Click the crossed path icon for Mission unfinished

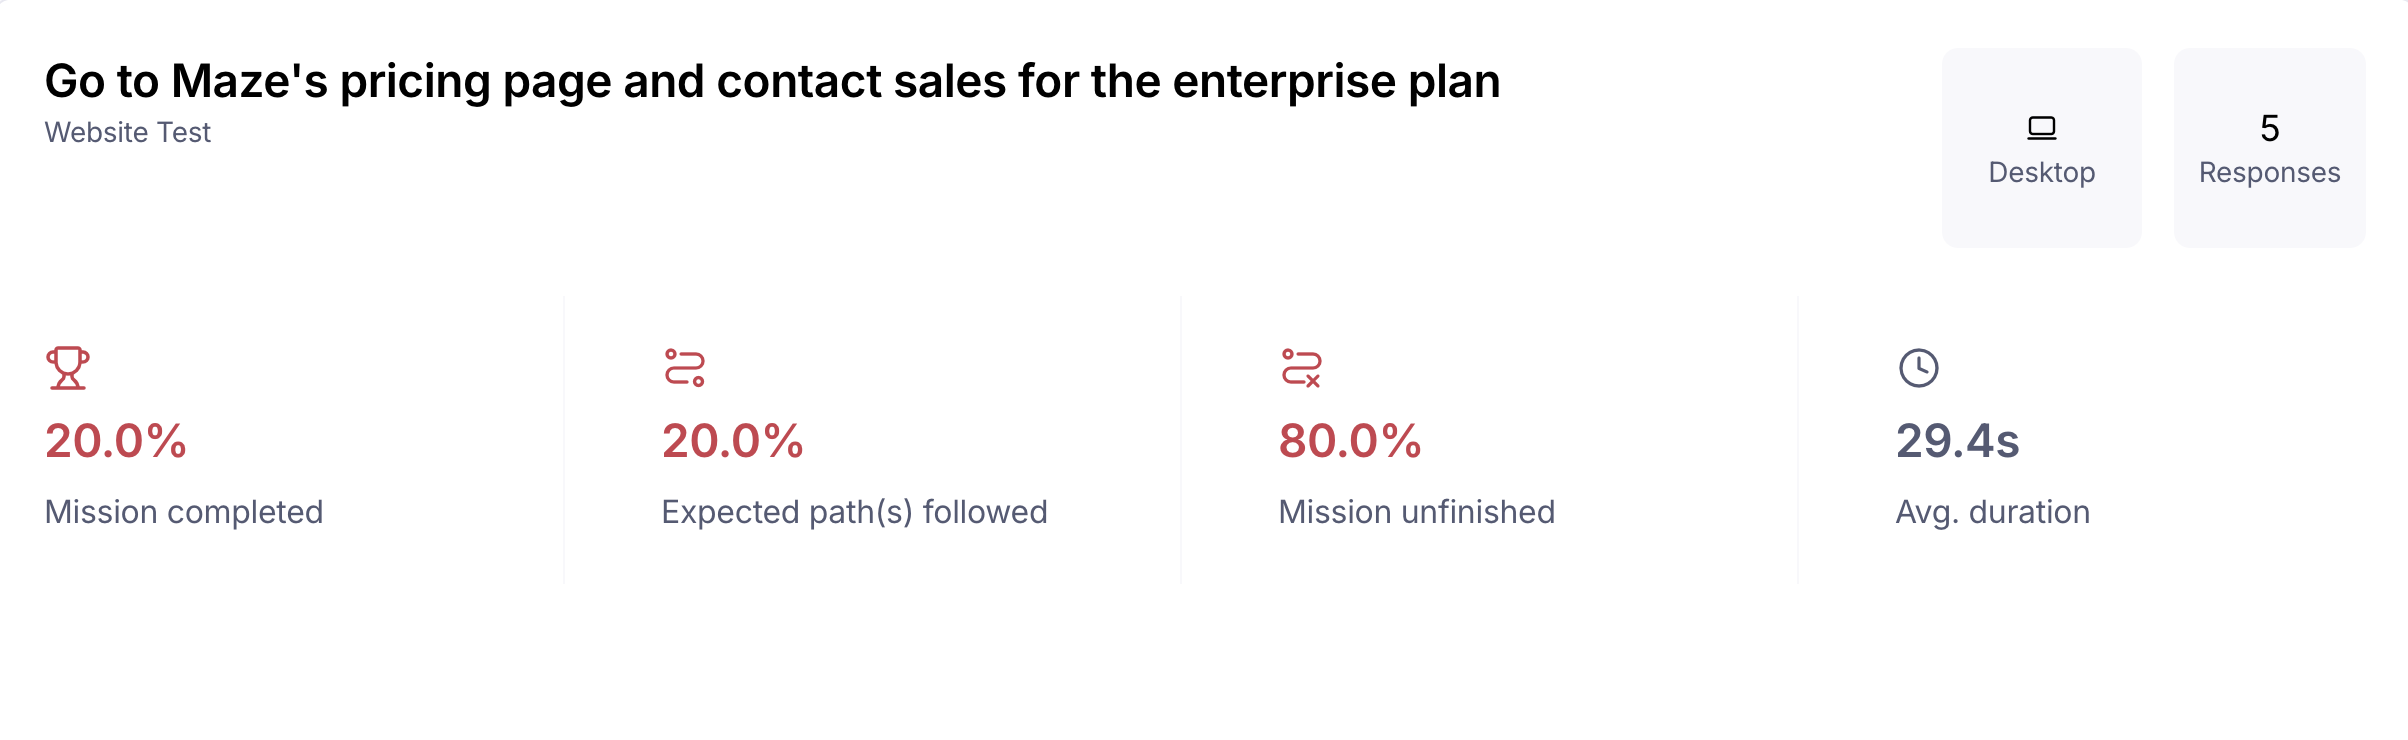coord(1302,368)
